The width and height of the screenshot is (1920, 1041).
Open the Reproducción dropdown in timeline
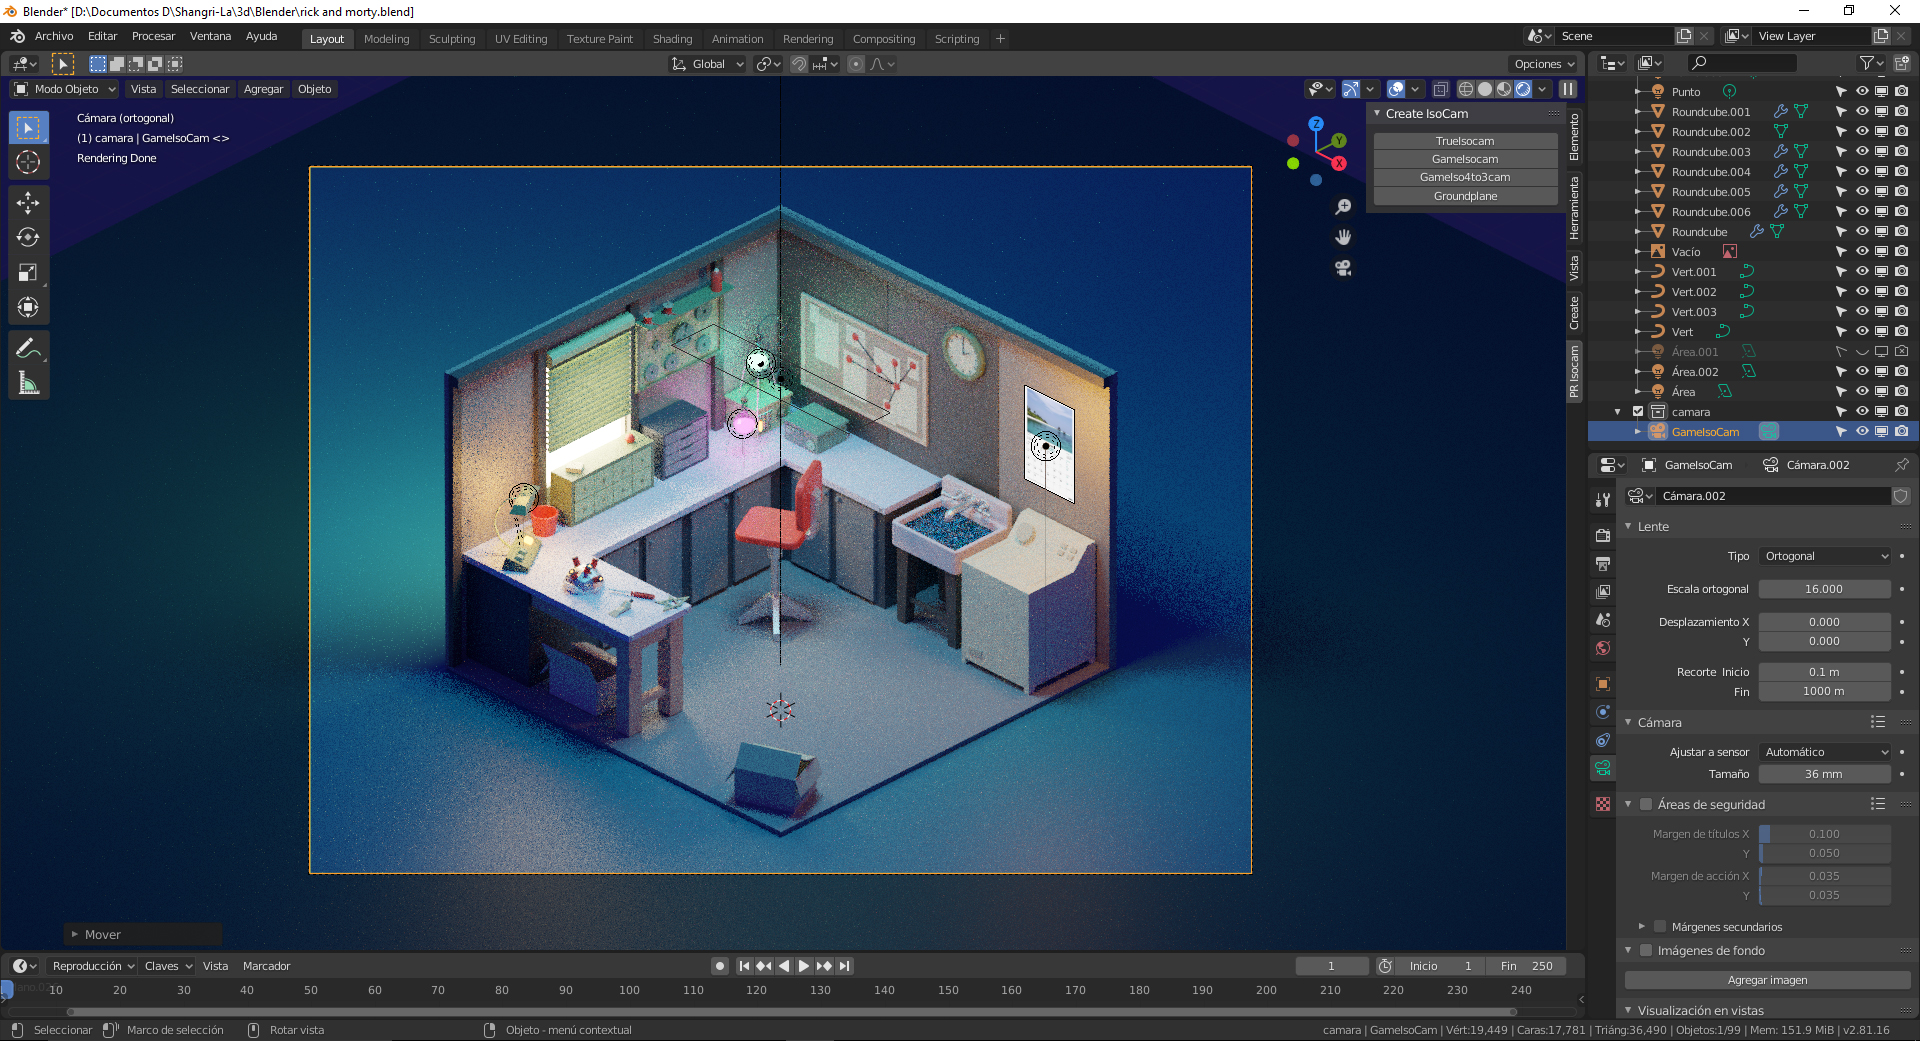[x=93, y=966]
